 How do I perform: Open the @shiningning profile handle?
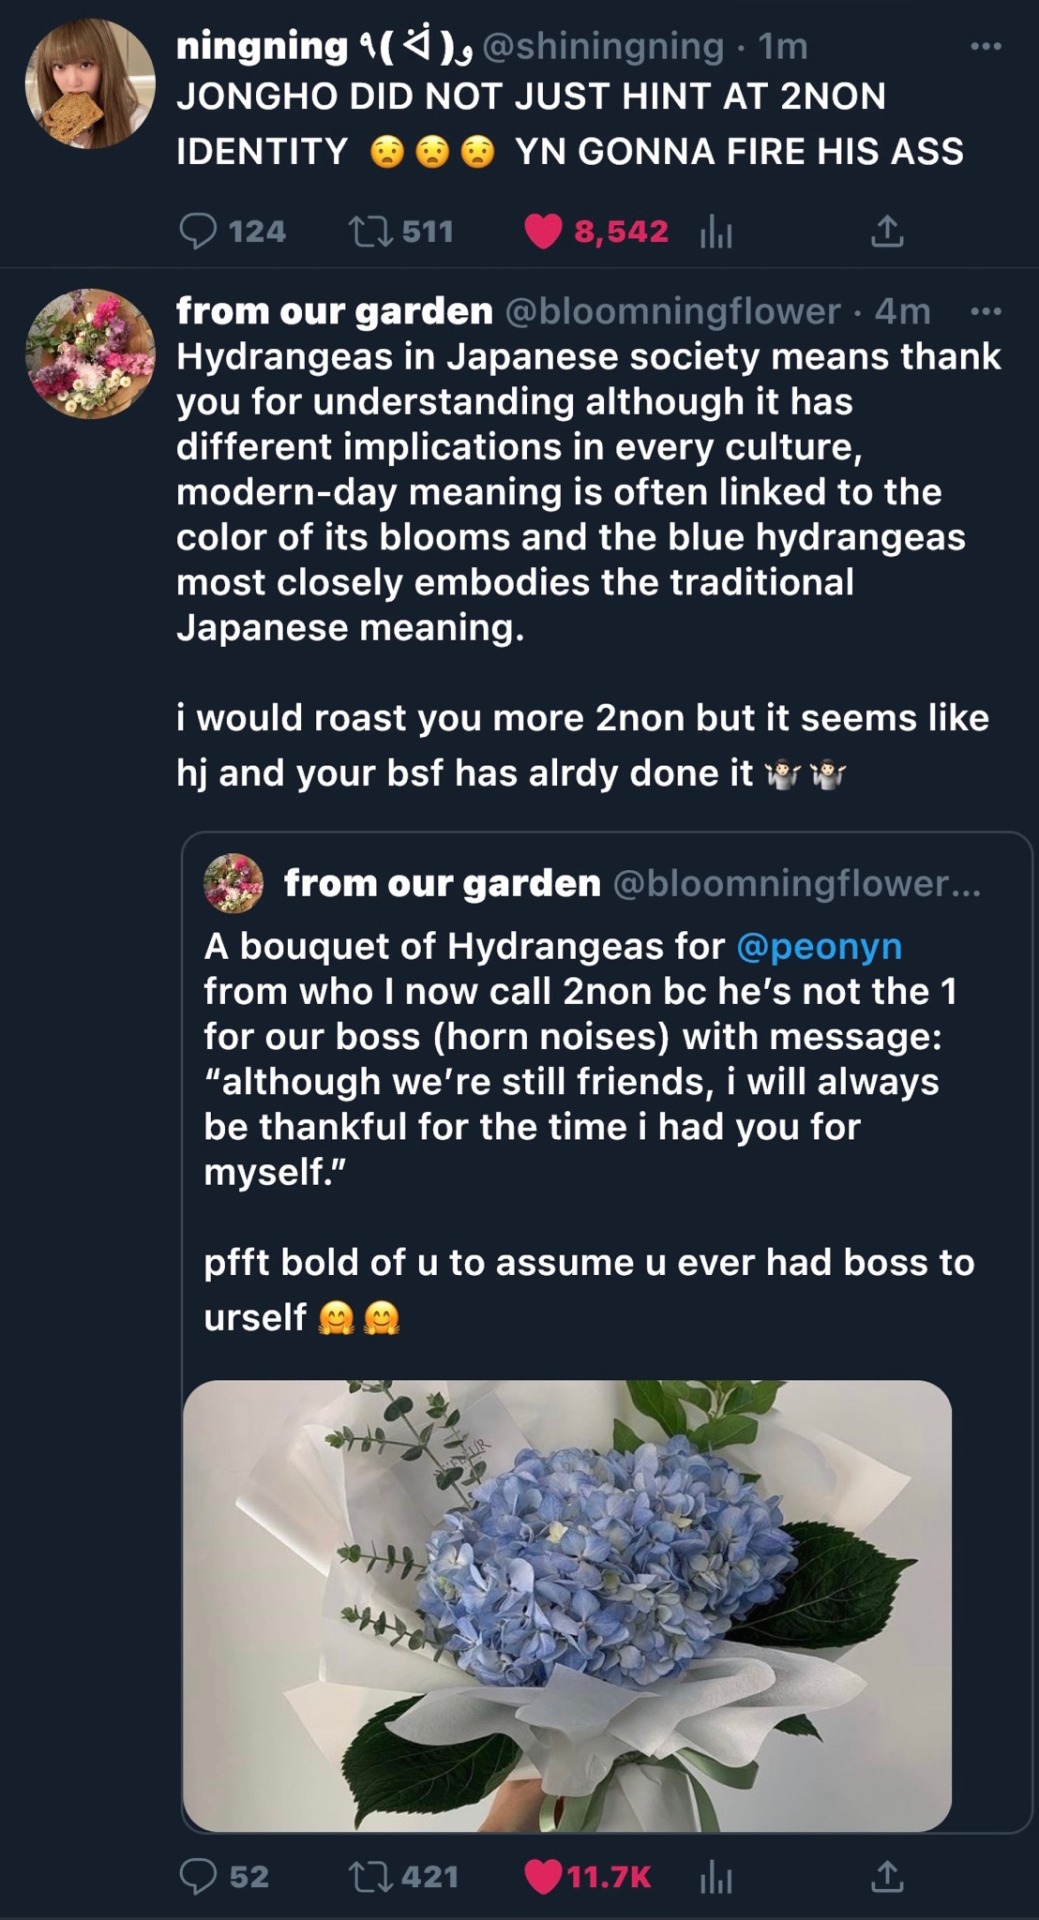click(604, 46)
